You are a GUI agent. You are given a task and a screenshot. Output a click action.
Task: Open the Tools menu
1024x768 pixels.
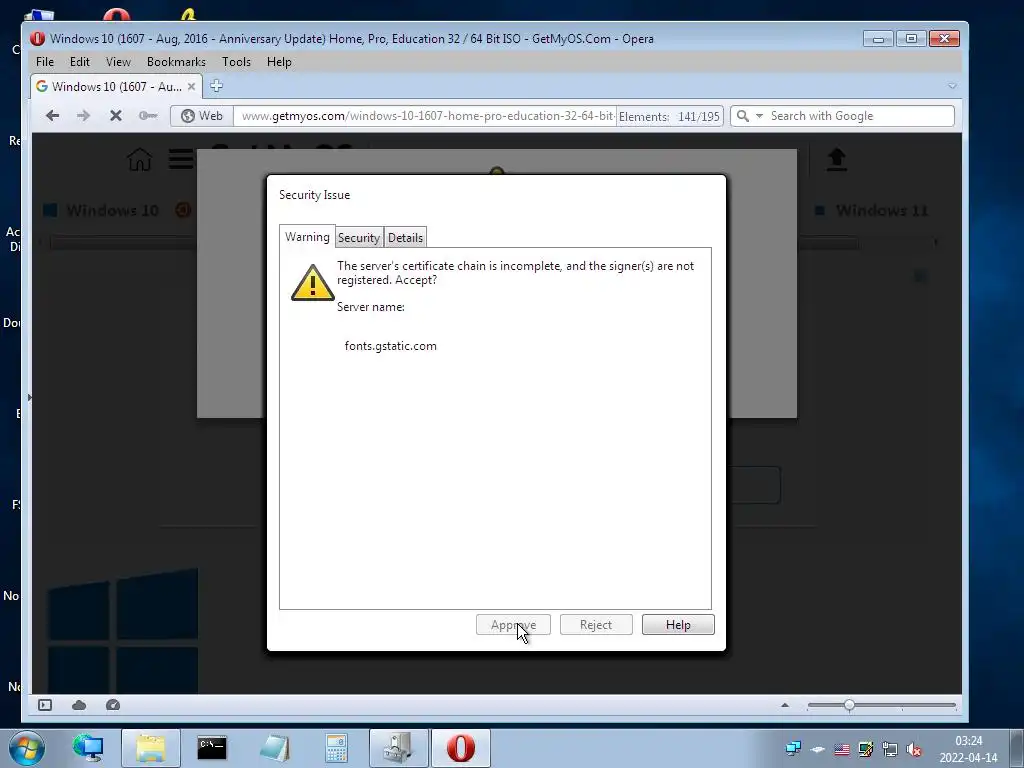236,61
